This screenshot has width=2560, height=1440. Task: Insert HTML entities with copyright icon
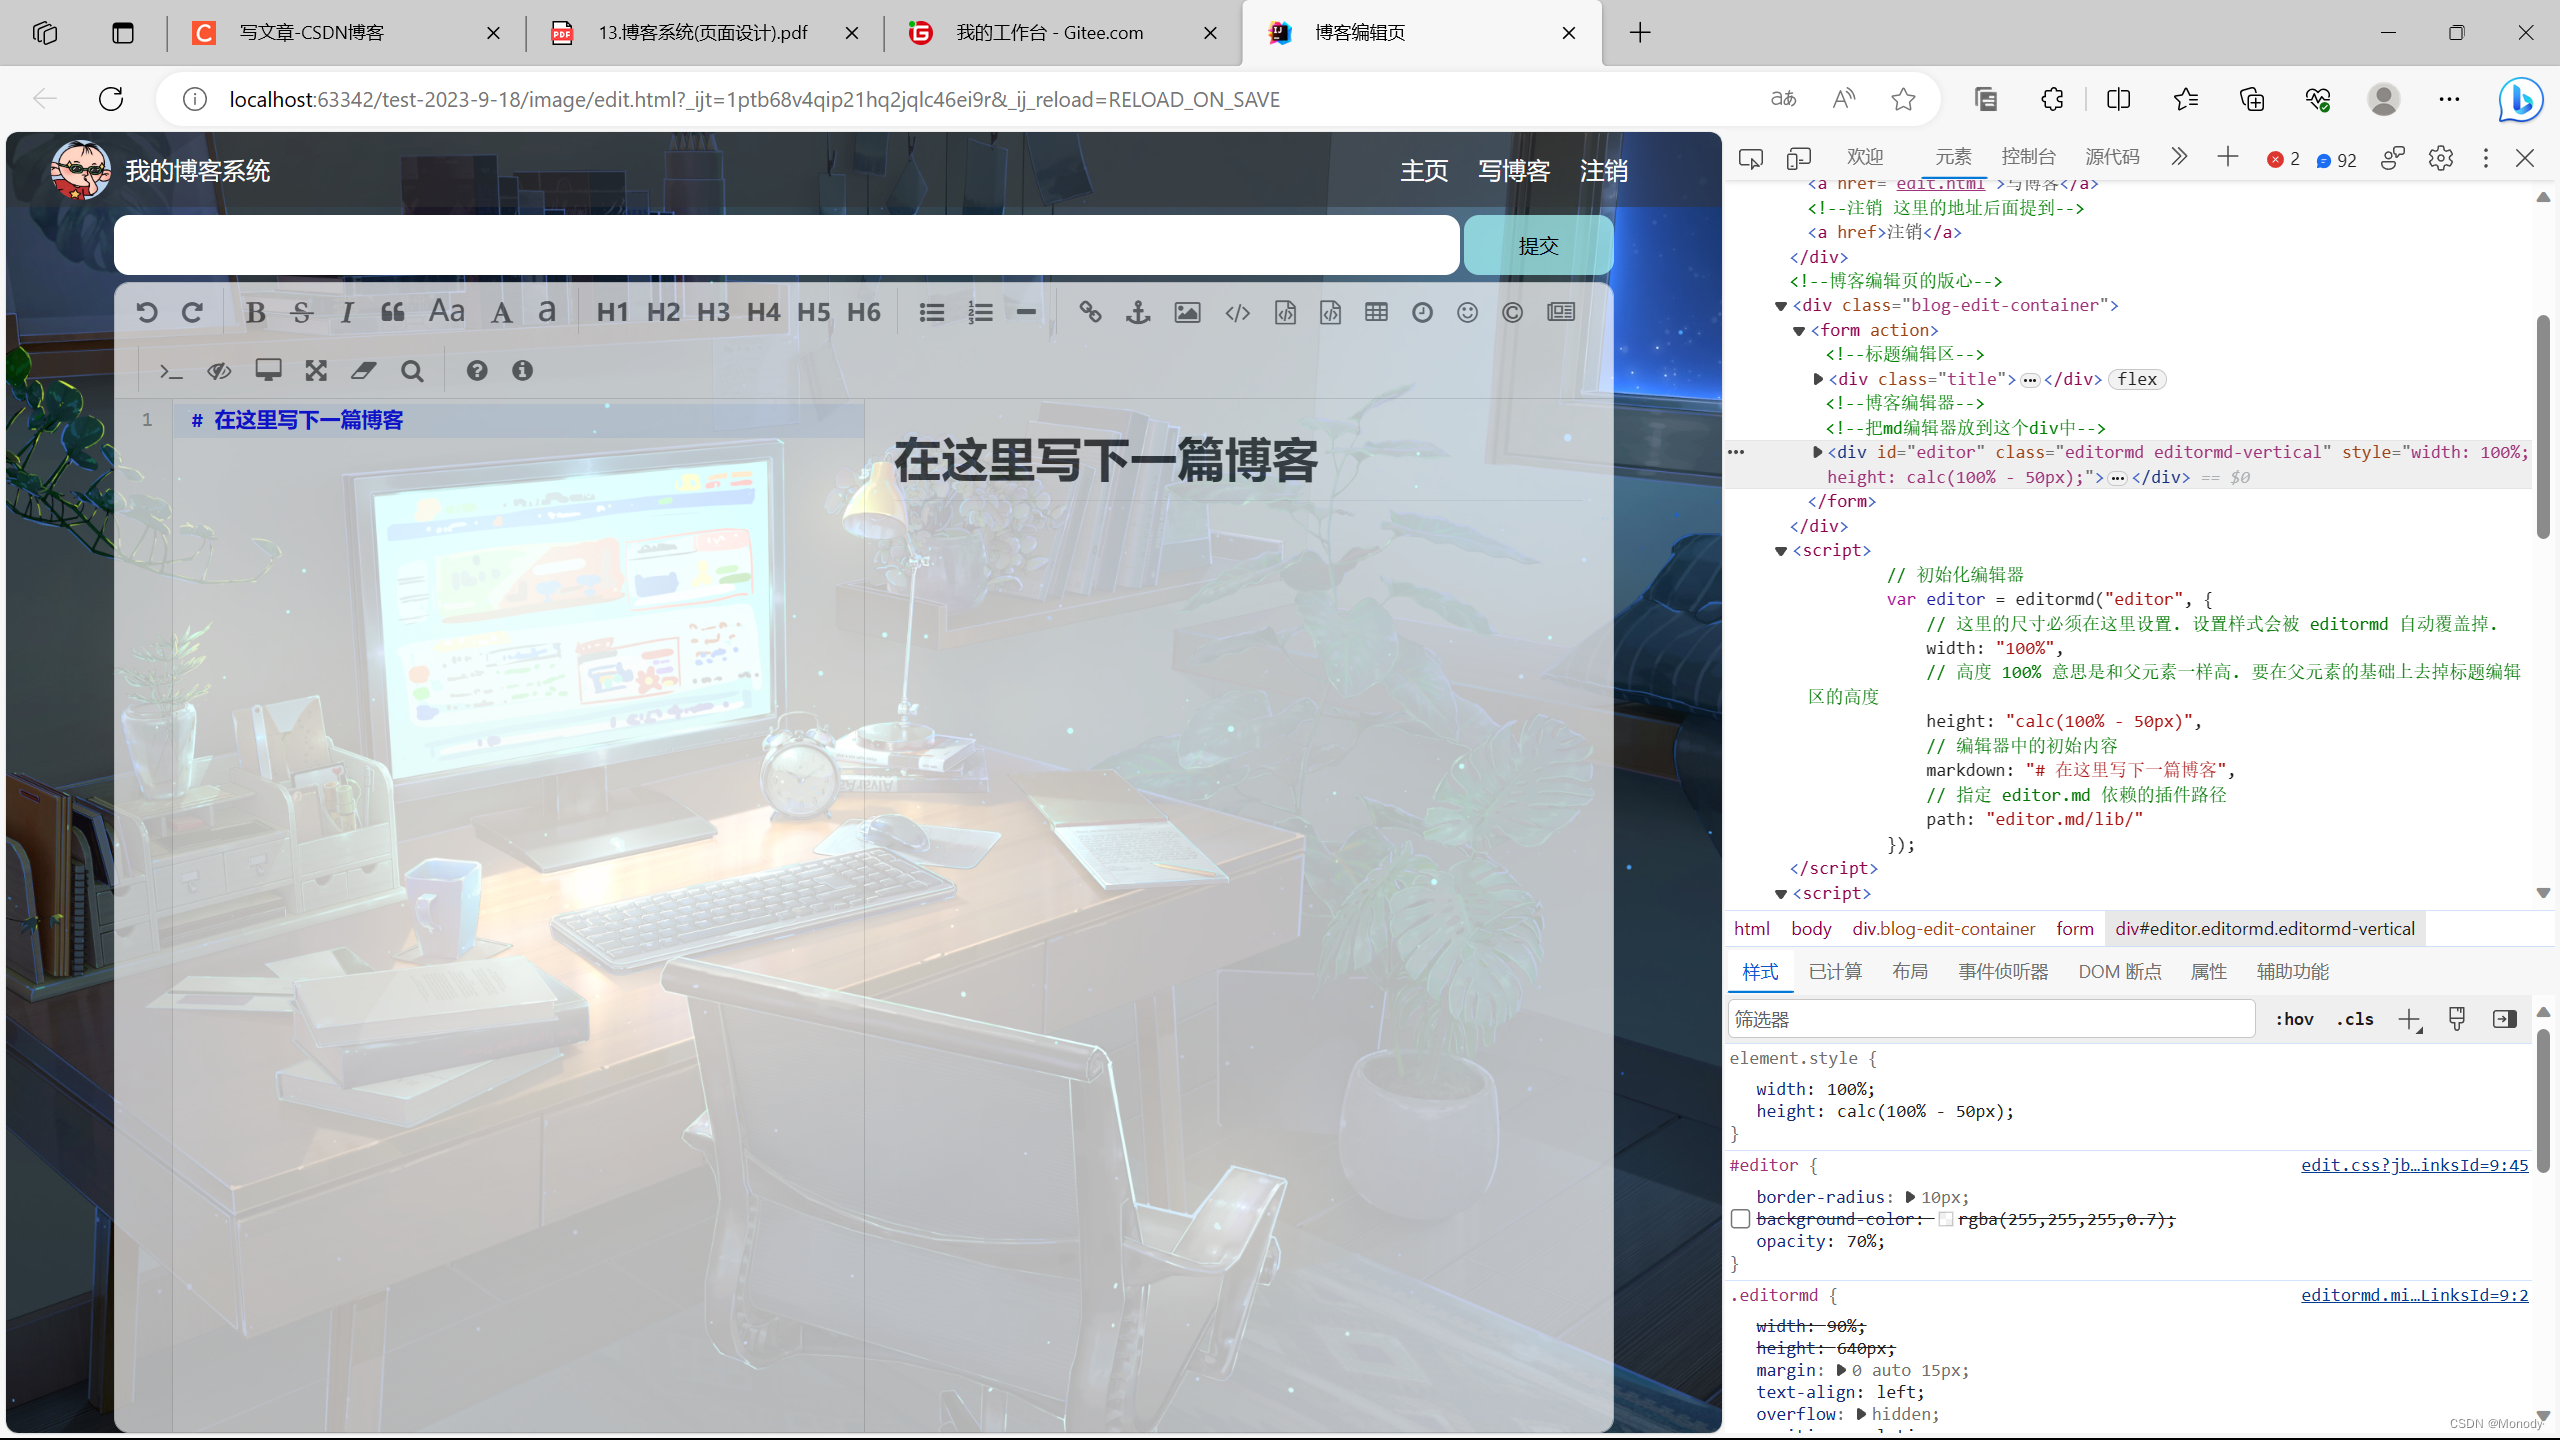pyautogui.click(x=1512, y=313)
